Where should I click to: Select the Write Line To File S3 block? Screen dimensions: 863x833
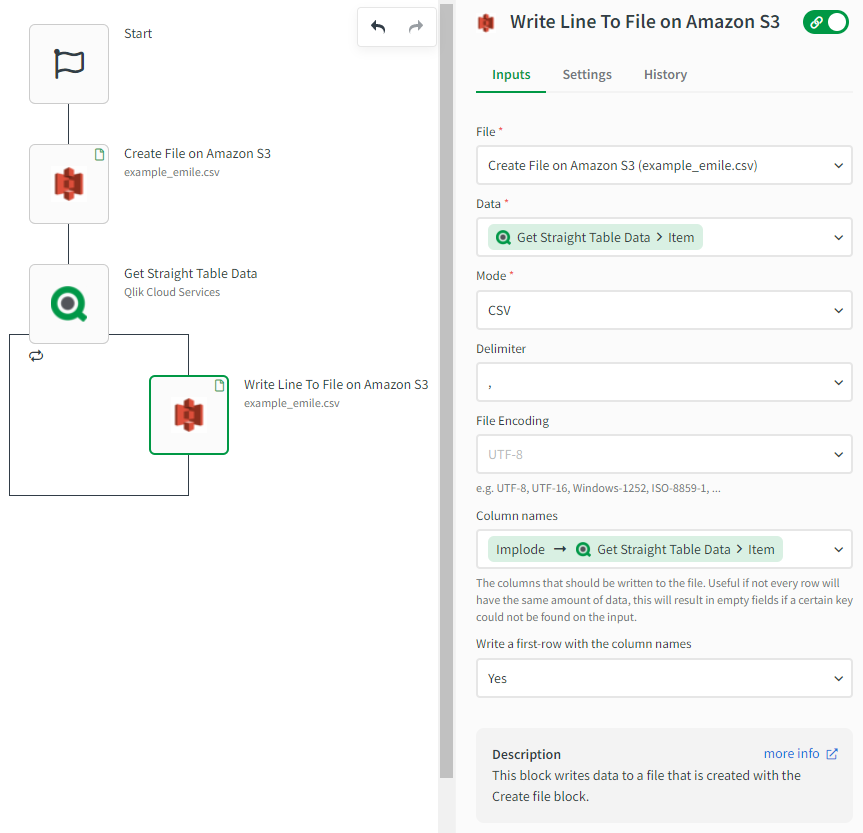point(189,415)
